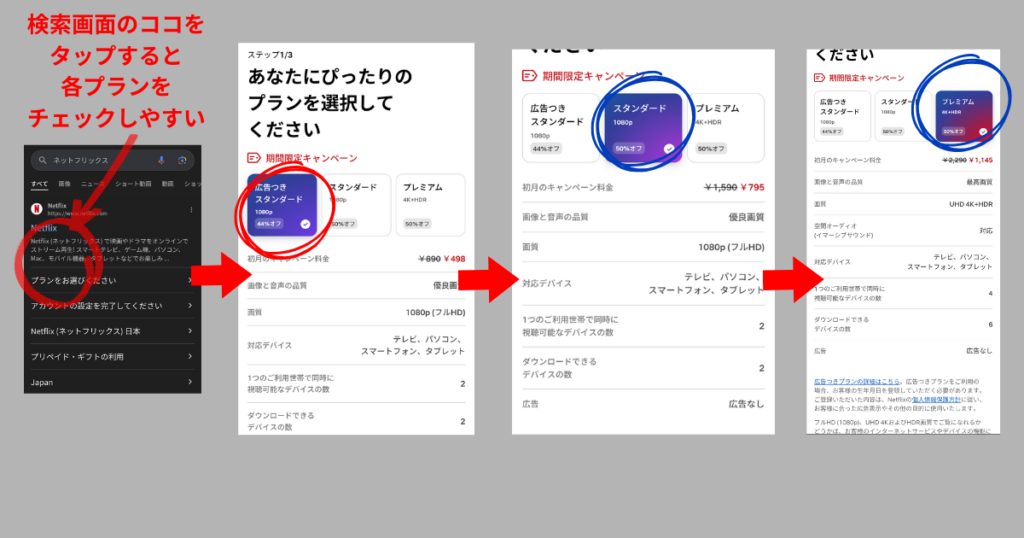Open the 広告つきプランの詳細はこちら link

tap(856, 382)
